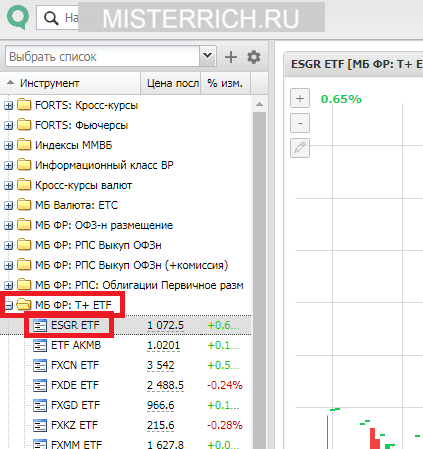The image size is (423, 449).
Task: Activate chart pencil drawing tool
Action: 300,148
